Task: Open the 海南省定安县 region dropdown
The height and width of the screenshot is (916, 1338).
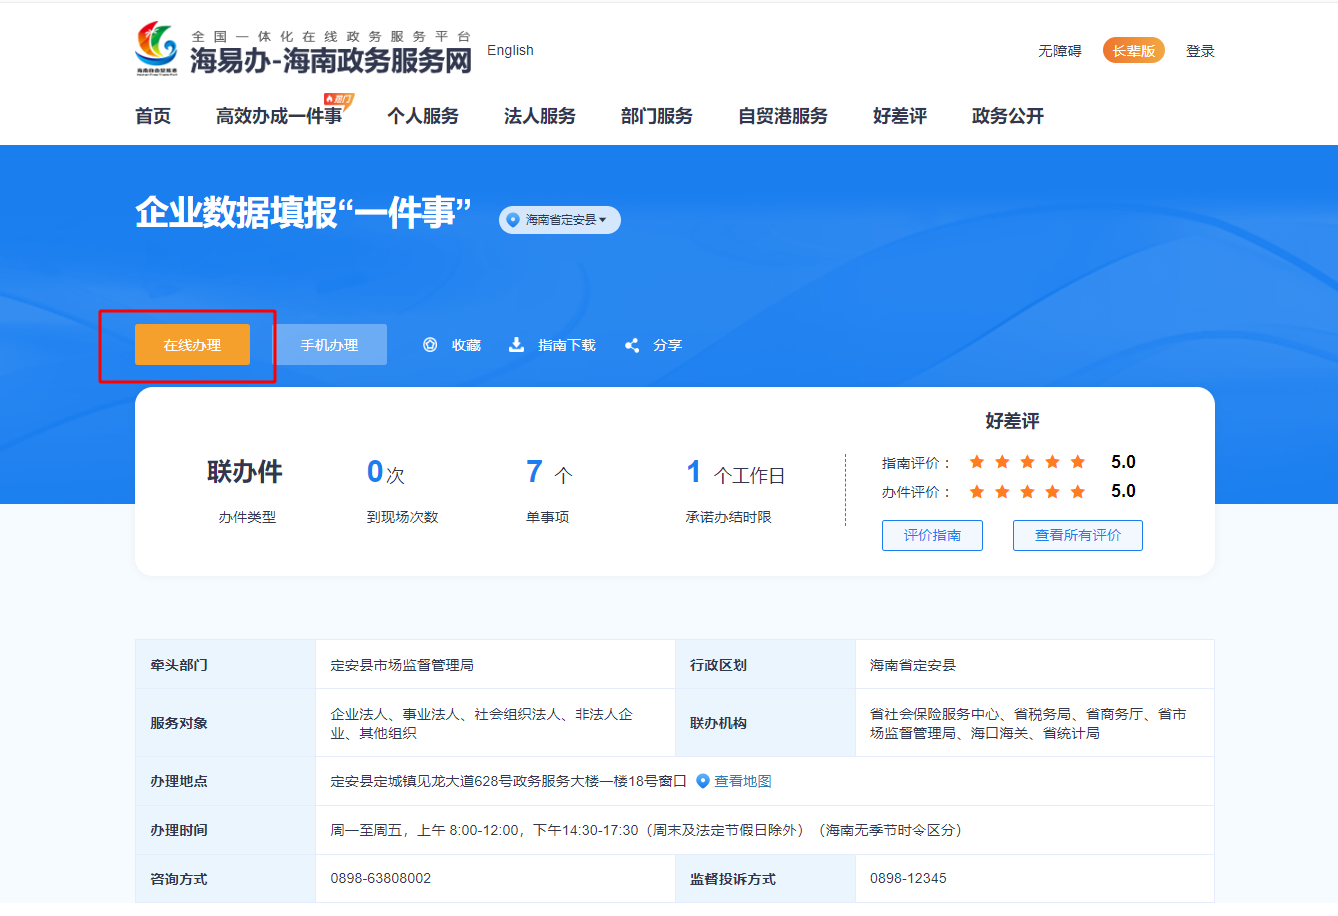Action: 560,220
